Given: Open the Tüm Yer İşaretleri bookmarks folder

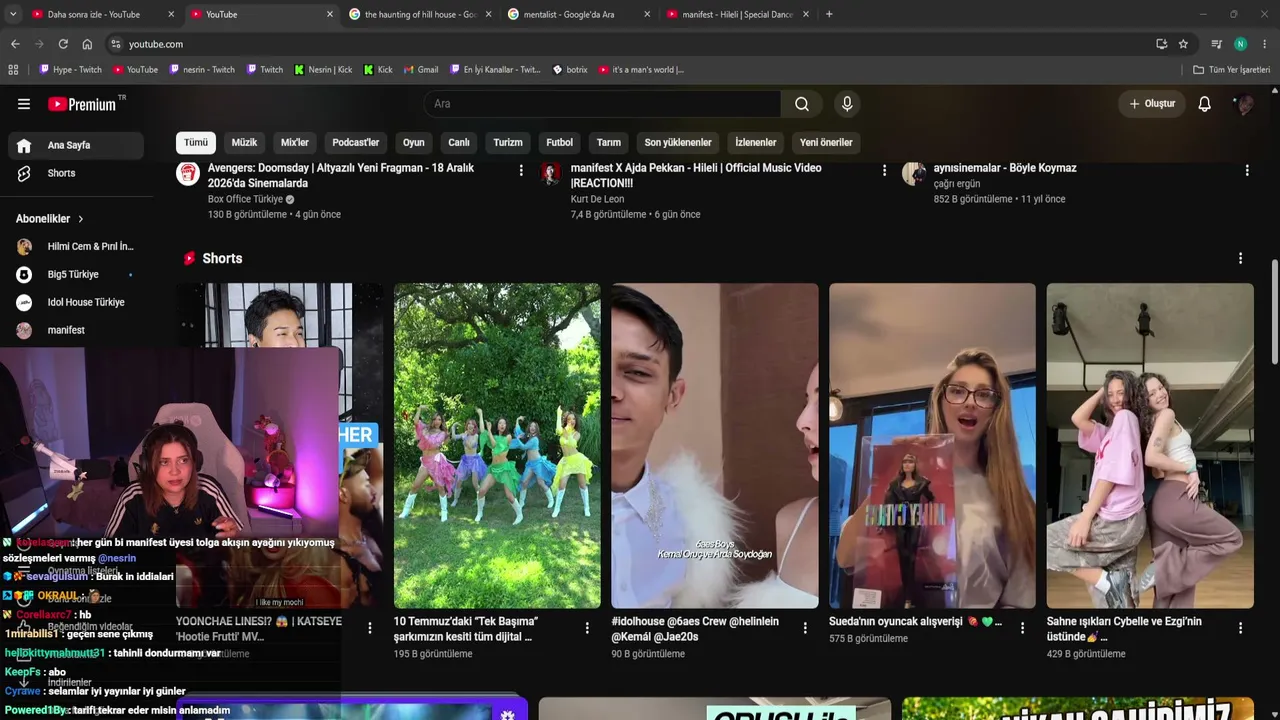Looking at the screenshot, I should (1232, 70).
